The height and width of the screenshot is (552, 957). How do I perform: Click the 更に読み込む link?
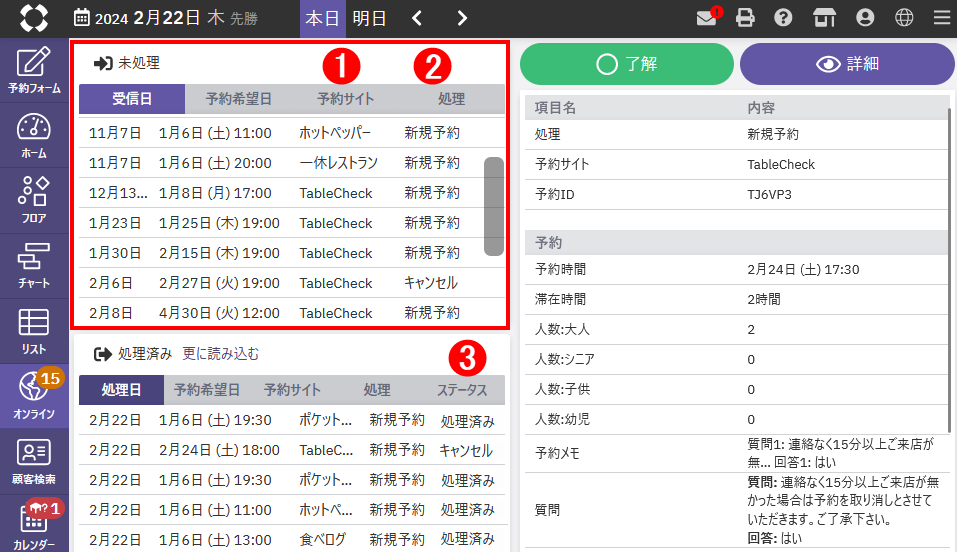(221, 354)
